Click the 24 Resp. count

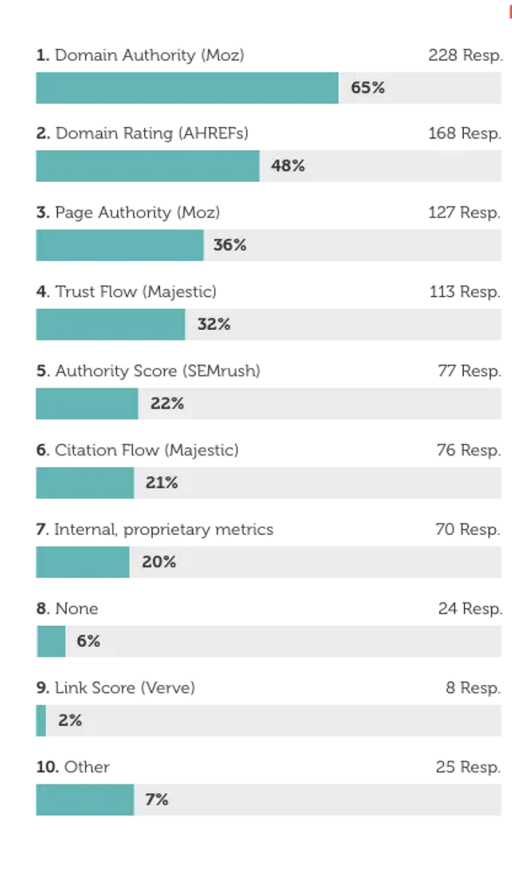coord(470,609)
